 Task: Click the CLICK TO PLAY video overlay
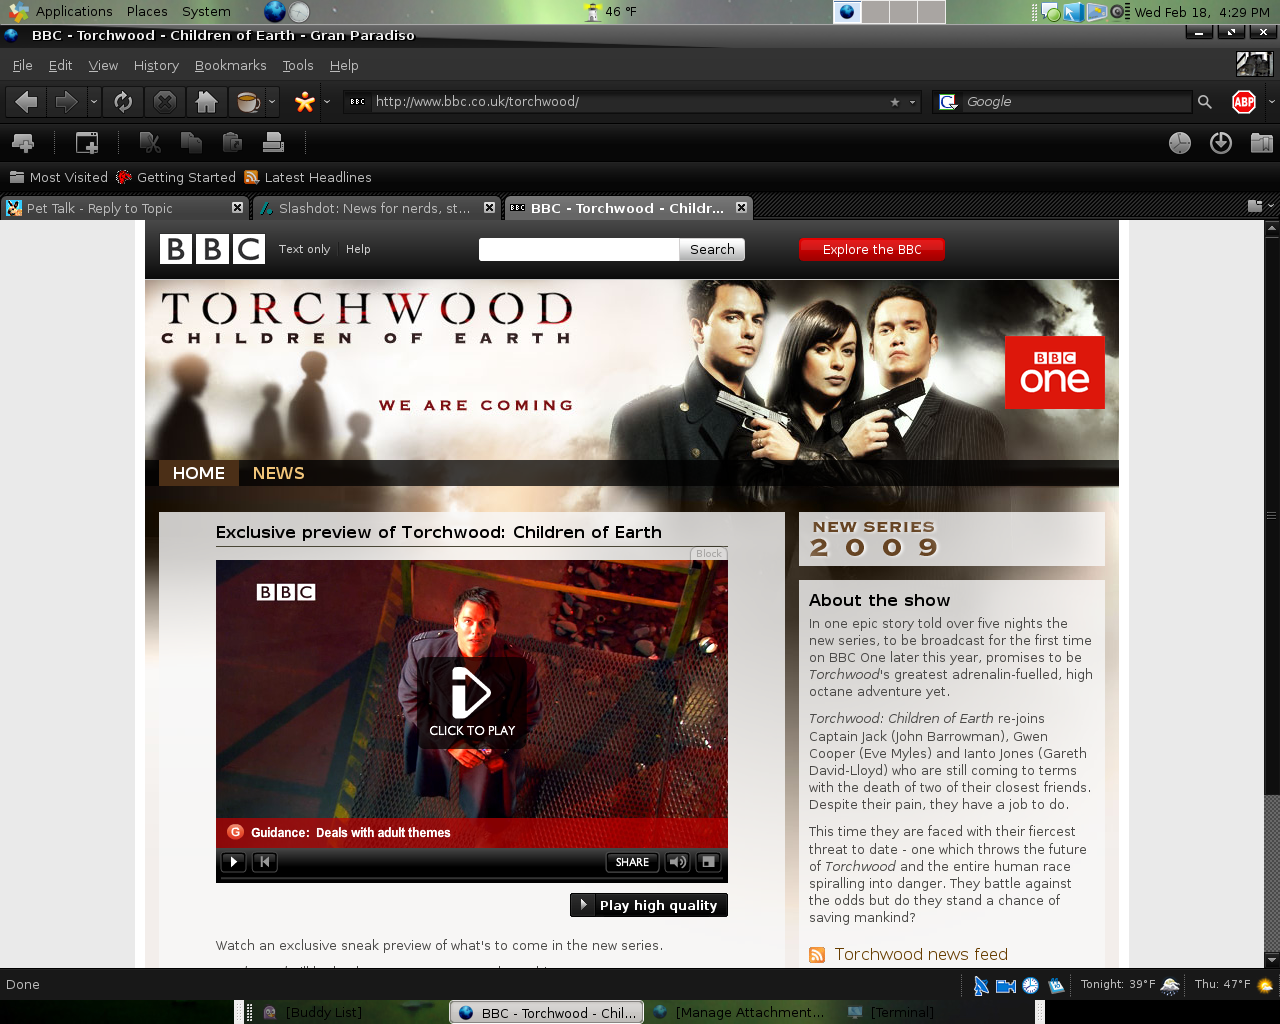(x=472, y=701)
